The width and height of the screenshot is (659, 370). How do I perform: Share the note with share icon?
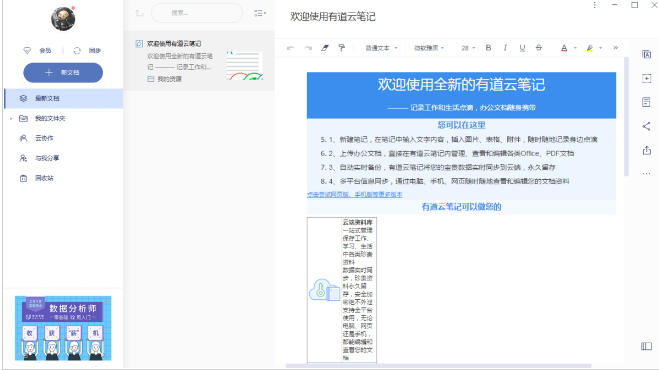point(646,126)
